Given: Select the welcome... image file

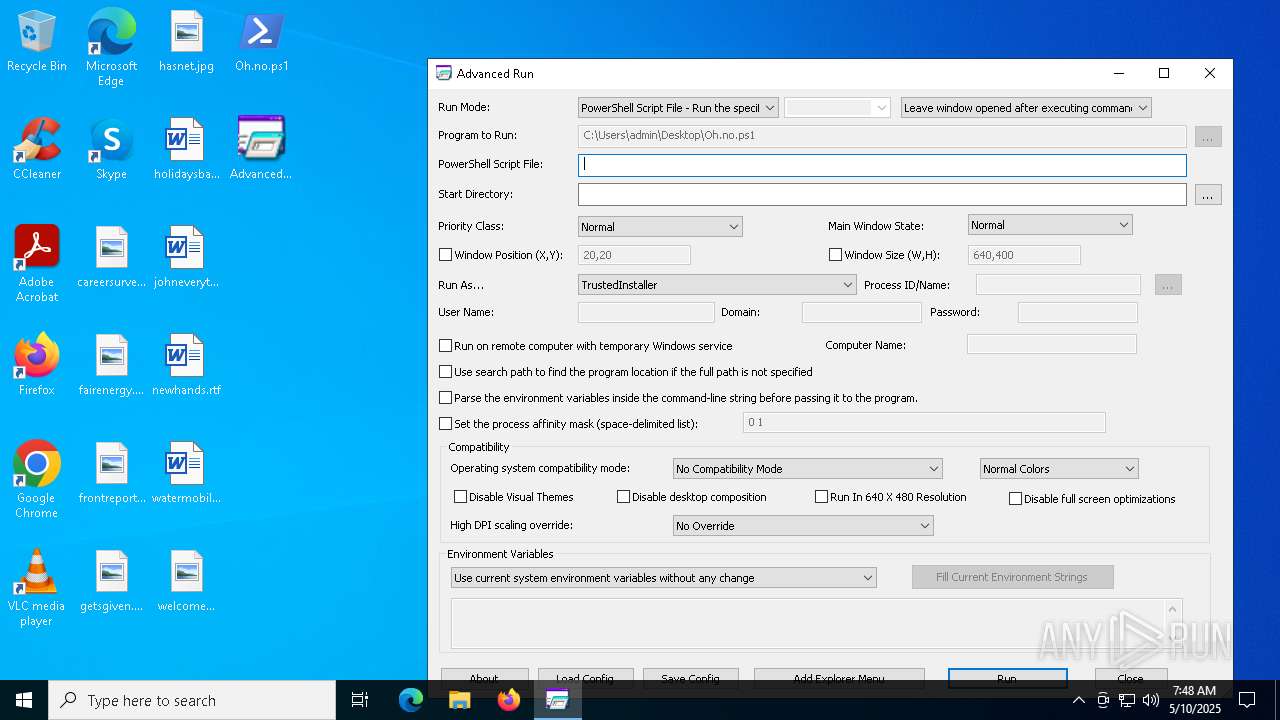Looking at the screenshot, I should (x=186, y=581).
